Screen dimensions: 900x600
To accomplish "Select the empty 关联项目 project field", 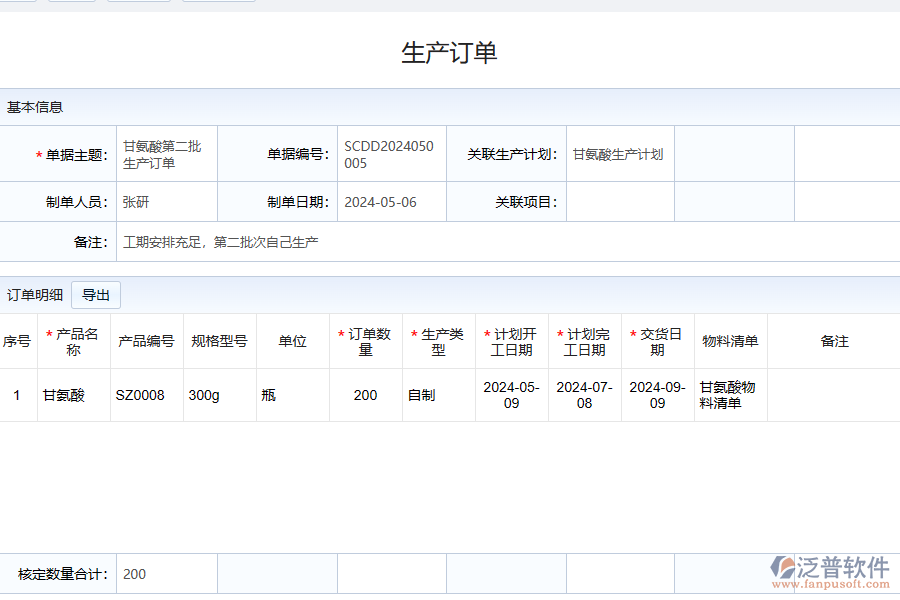I will pyautogui.click(x=620, y=201).
